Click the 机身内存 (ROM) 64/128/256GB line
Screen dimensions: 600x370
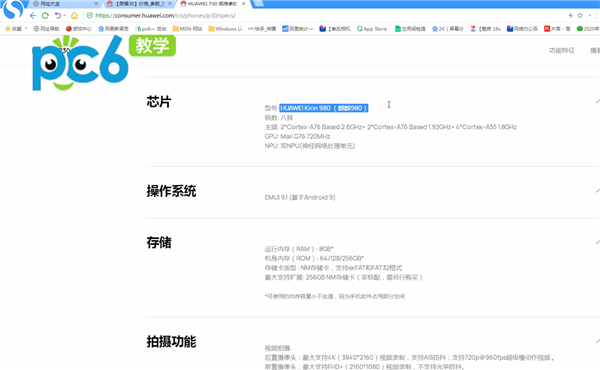point(314,258)
